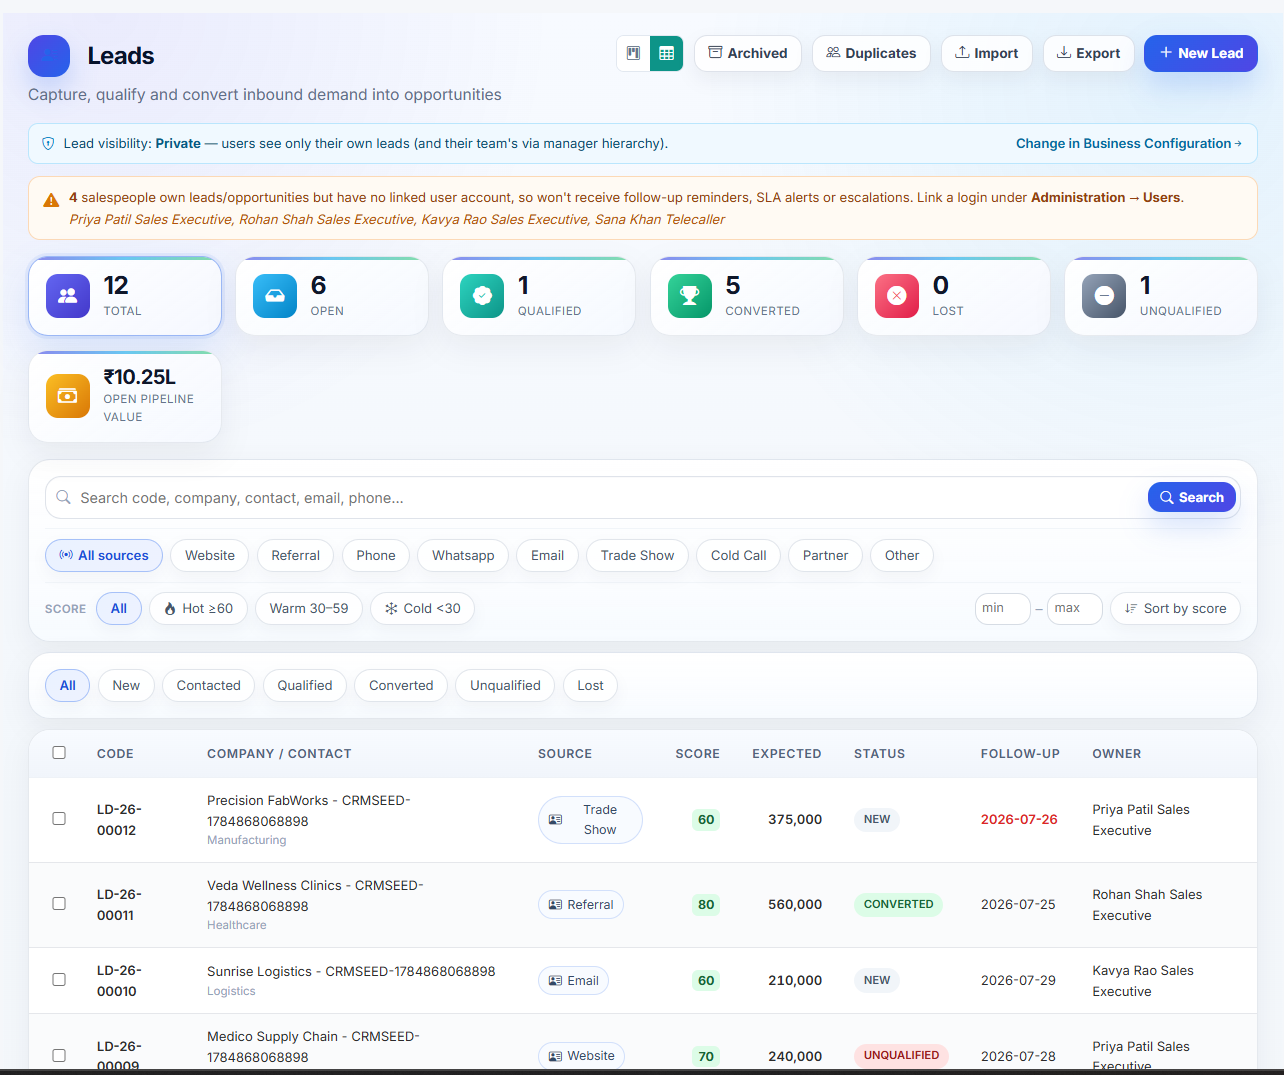The image size is (1284, 1075).
Task: Open Sunrise Logistics lead
Action: click(x=351, y=971)
